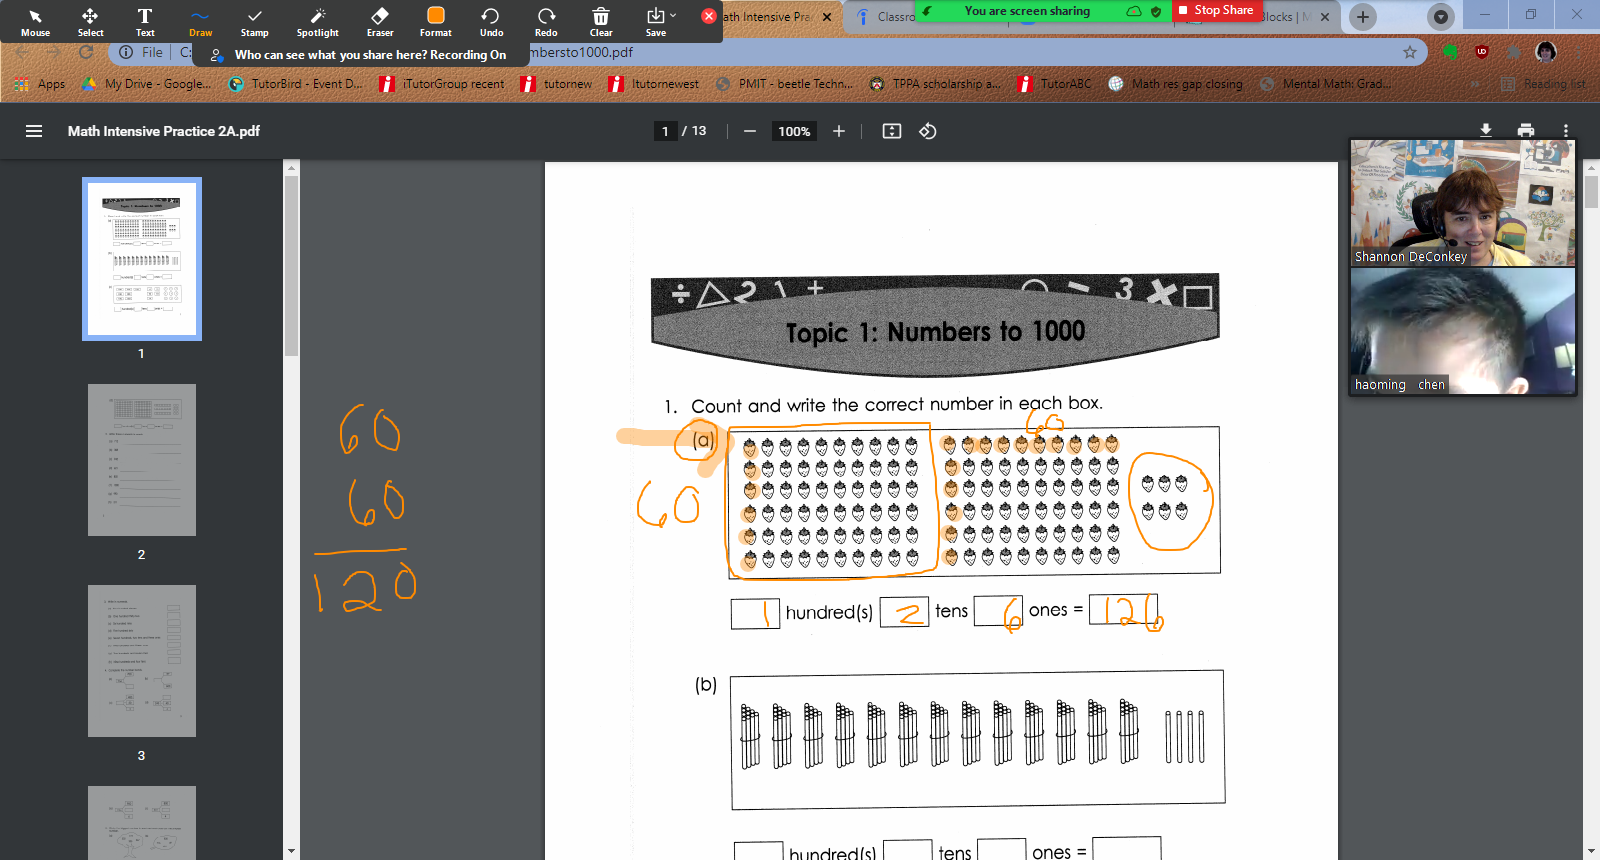The width and height of the screenshot is (1600, 860).
Task: Open PDF viewer more actions menu
Action: (x=1566, y=131)
